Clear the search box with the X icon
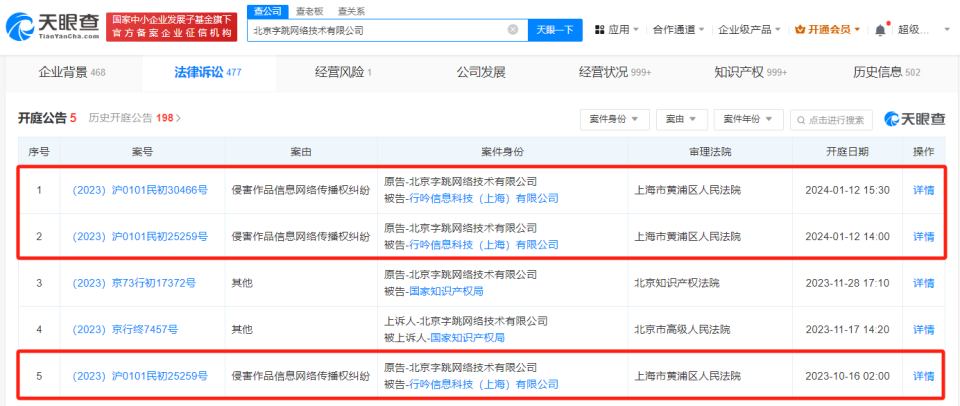 (513, 29)
